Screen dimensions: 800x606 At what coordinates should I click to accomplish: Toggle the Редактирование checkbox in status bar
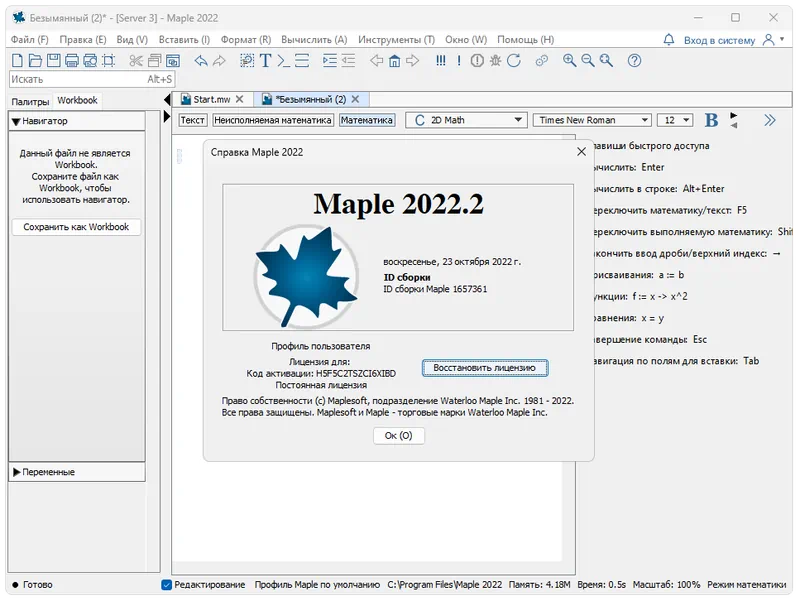pos(166,585)
